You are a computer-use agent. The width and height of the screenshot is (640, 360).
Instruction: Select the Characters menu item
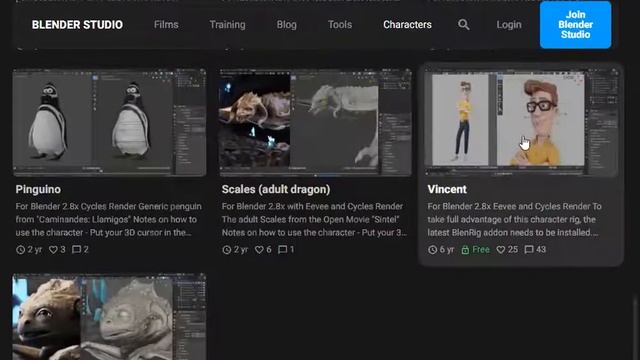[x=407, y=24]
